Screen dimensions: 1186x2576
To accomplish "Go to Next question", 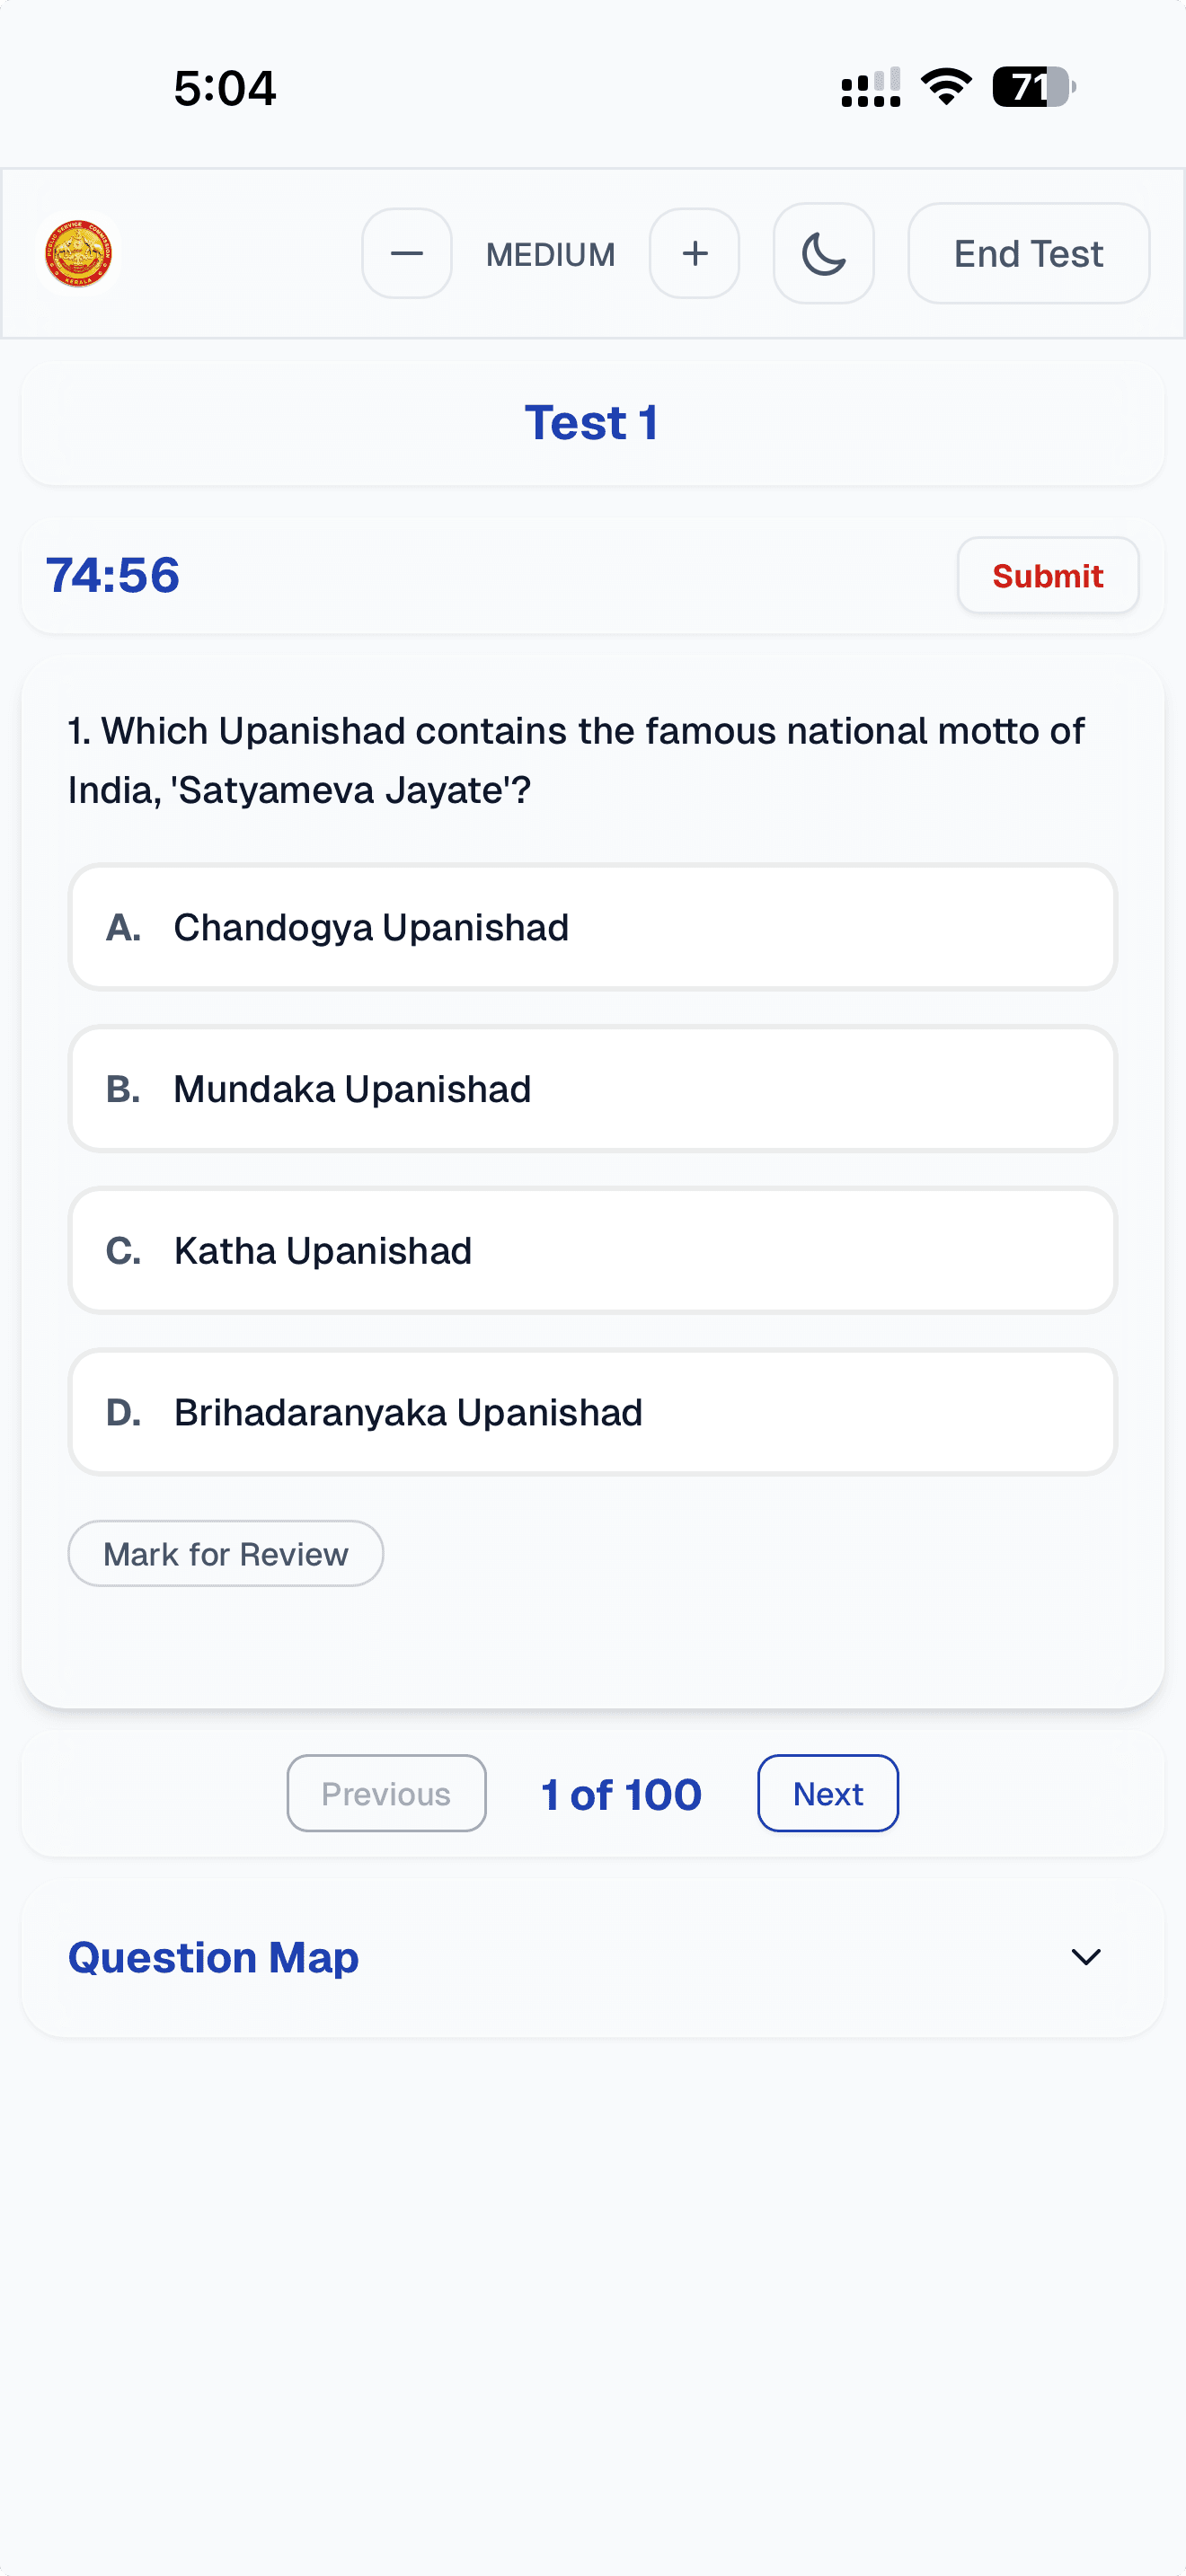I will coord(827,1794).
